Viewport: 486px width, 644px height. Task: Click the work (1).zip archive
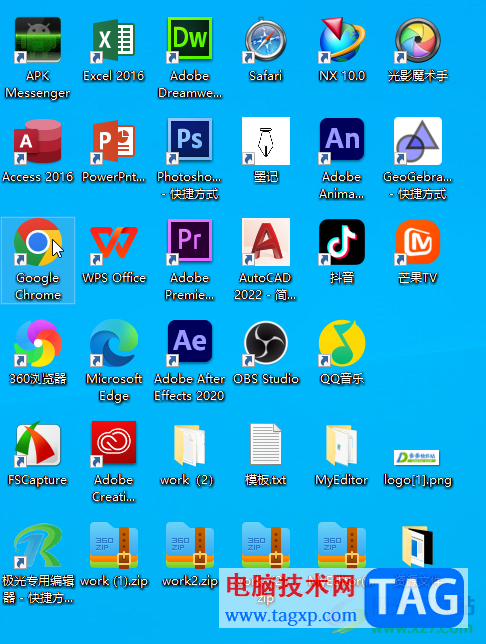click(x=113, y=545)
